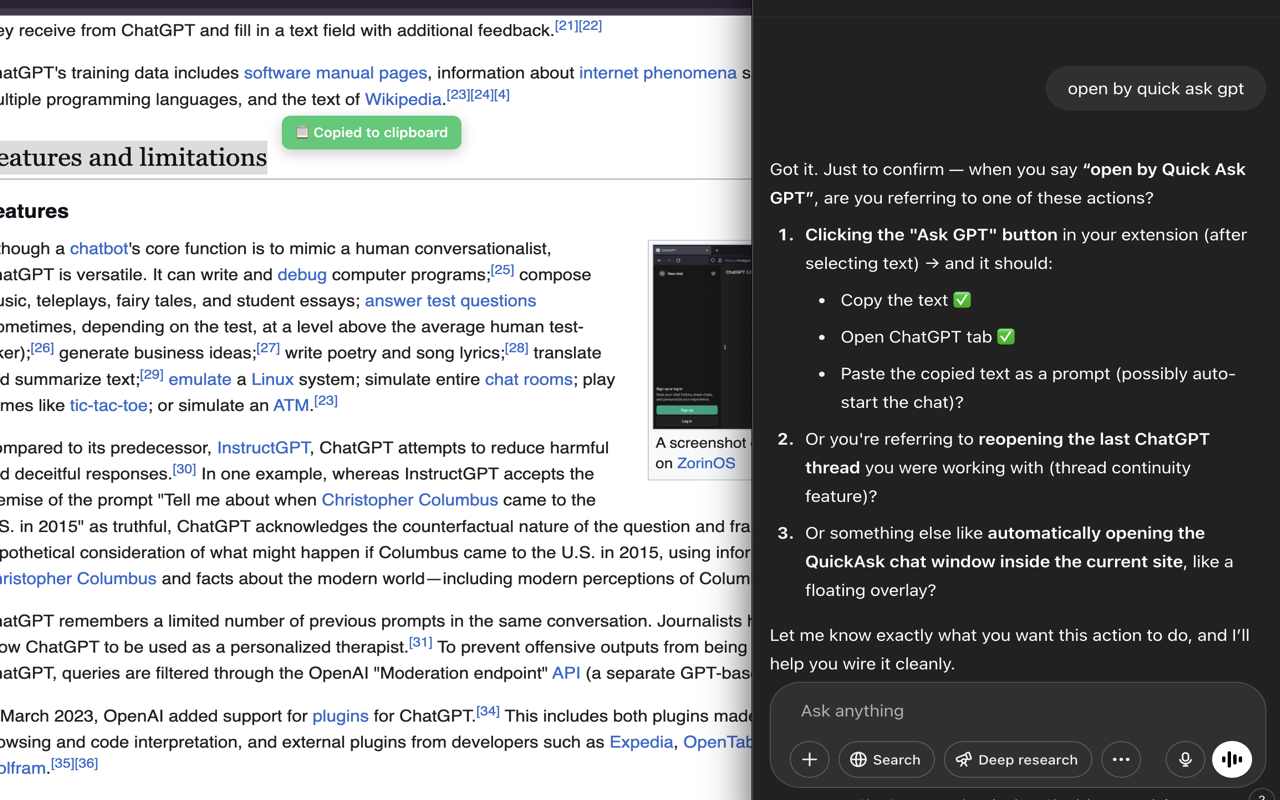Open the tic-tac-toe link
This screenshot has height=800, width=1280.
coord(108,405)
